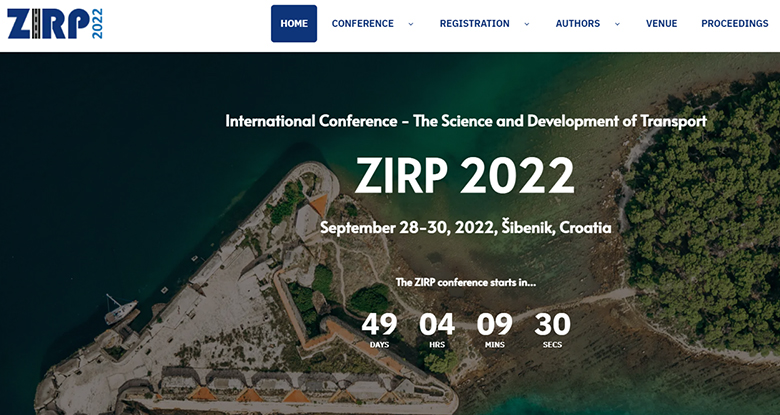Expand the Conference dropdown chevron
The image size is (780, 415).
coord(411,24)
